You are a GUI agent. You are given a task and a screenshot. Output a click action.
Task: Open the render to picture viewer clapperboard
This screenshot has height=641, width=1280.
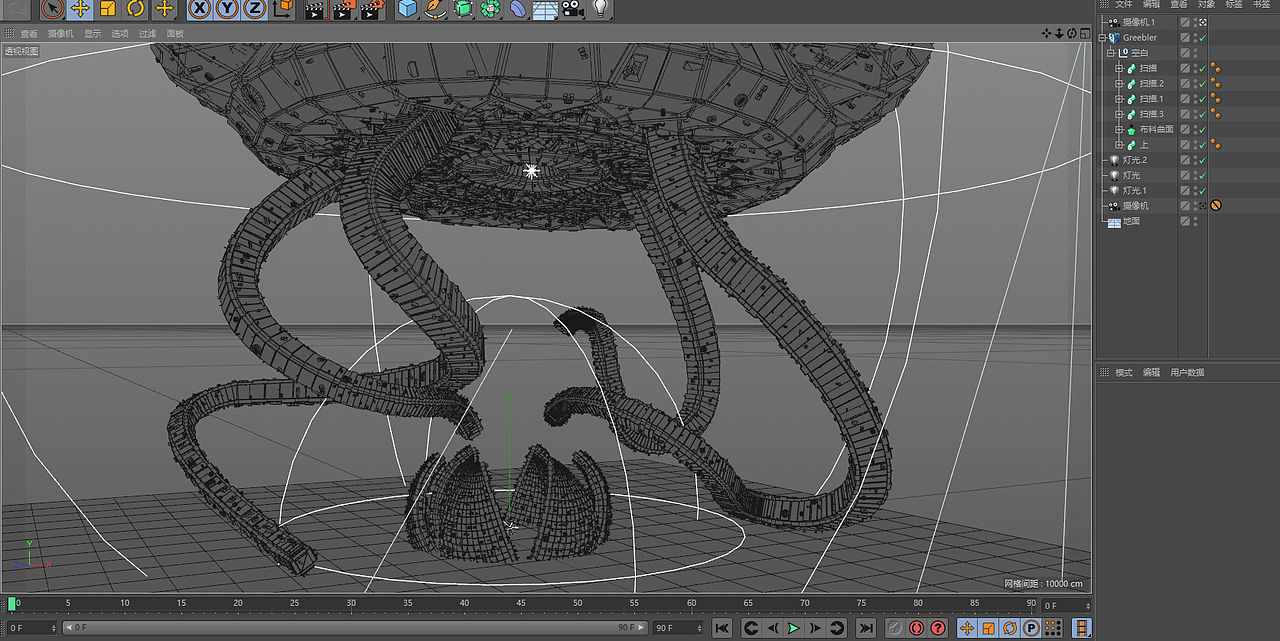343,9
